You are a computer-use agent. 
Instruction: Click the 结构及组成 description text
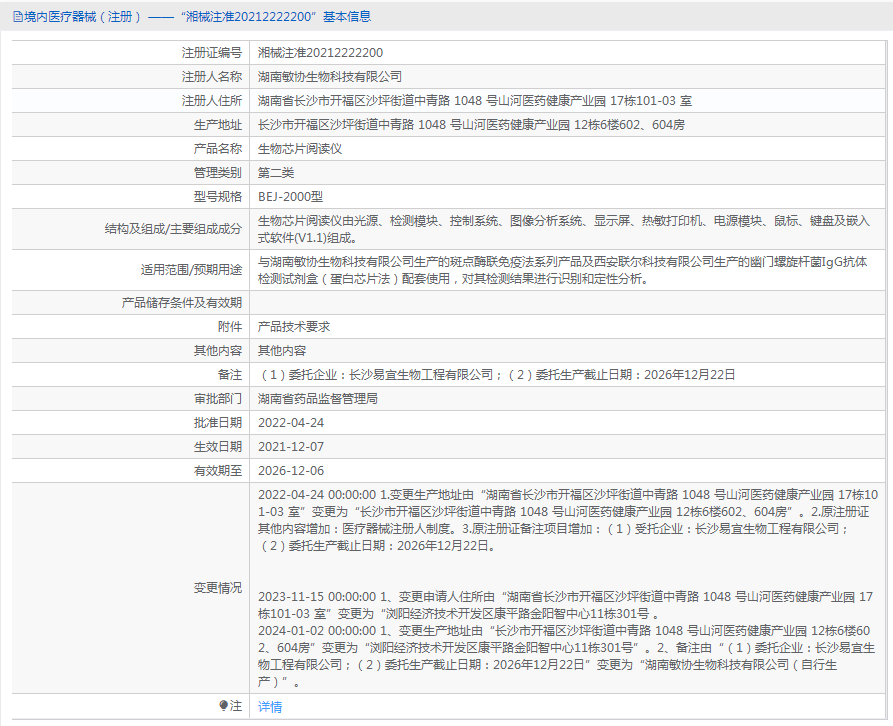pyautogui.click(x=564, y=229)
